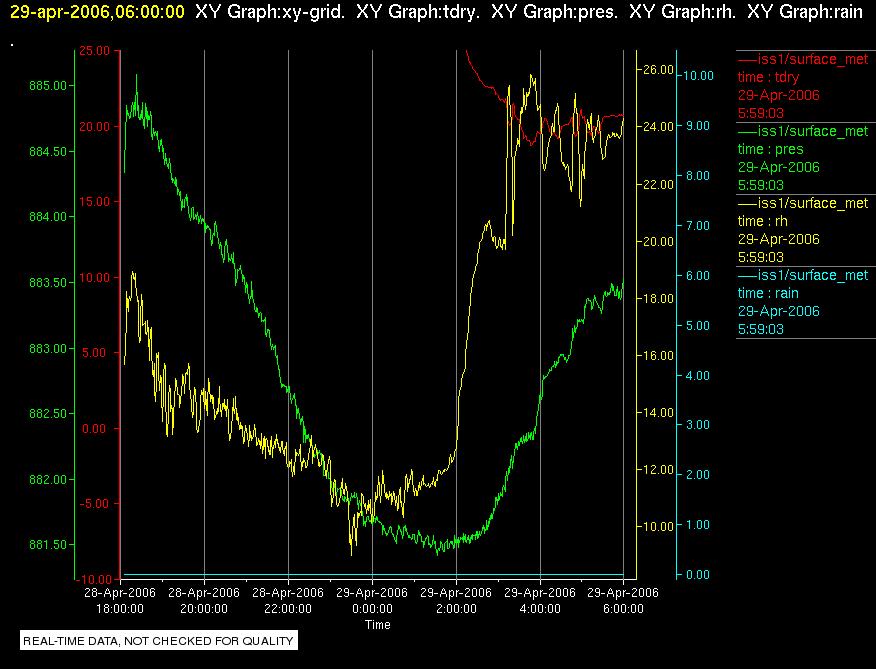Screen dimensions: 876x669
Task: Click the 'time : rain' legend label
Action: point(768,293)
